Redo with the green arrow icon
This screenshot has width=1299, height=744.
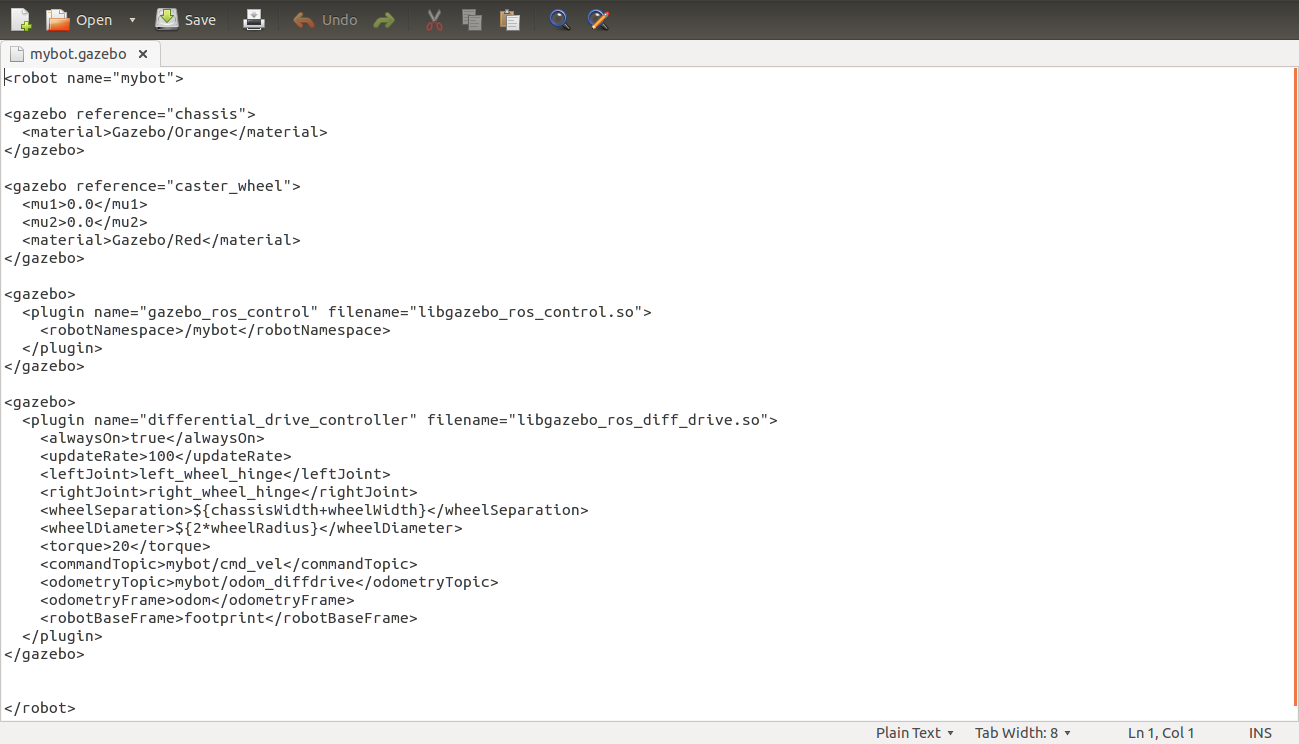384,20
